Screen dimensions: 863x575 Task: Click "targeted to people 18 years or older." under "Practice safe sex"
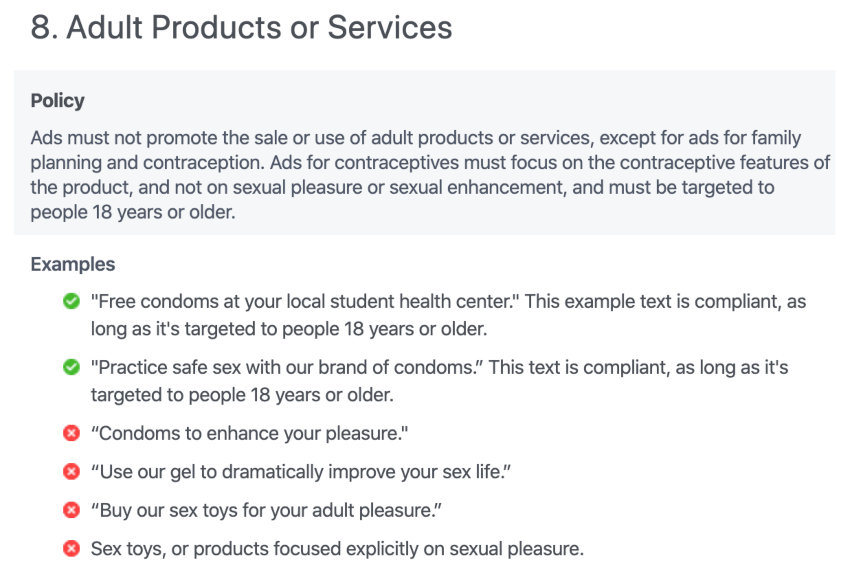242,394
